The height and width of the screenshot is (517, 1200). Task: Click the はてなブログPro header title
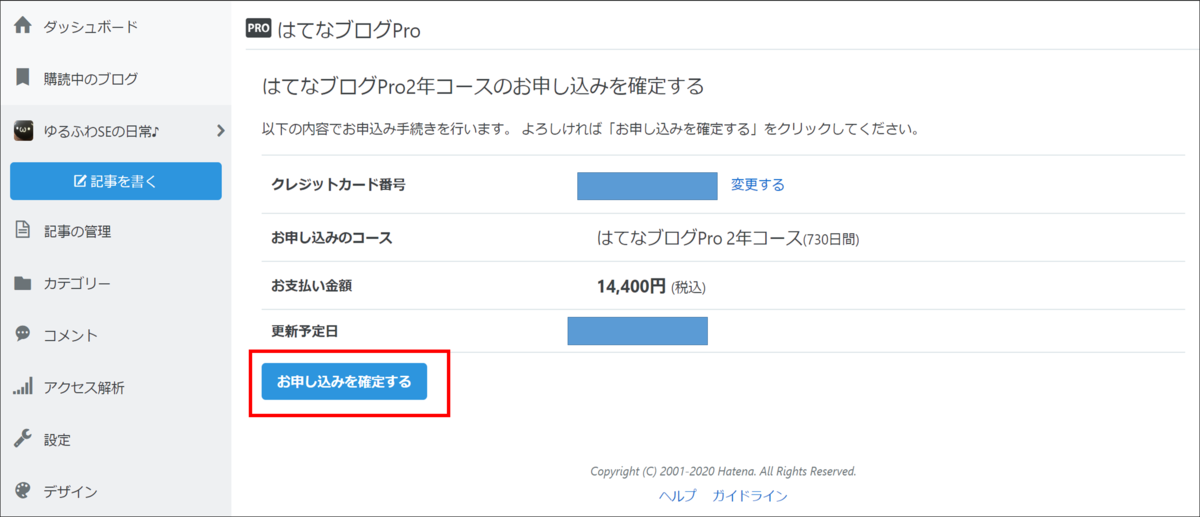pyautogui.click(x=349, y=30)
